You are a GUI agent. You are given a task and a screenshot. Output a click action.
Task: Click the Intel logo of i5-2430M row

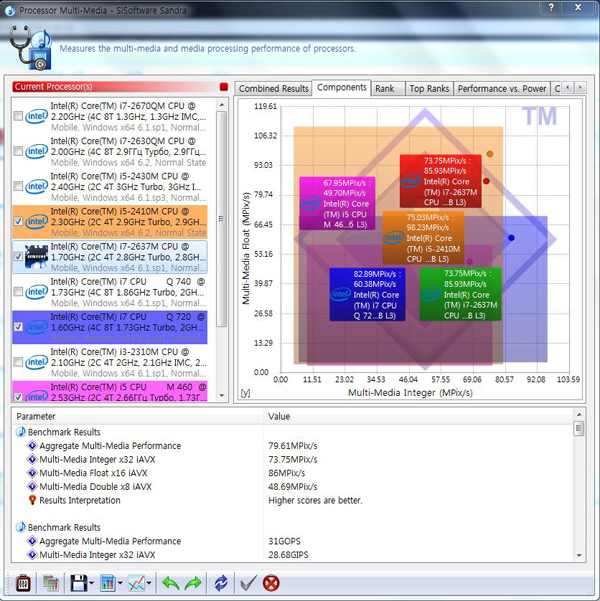tap(37, 186)
